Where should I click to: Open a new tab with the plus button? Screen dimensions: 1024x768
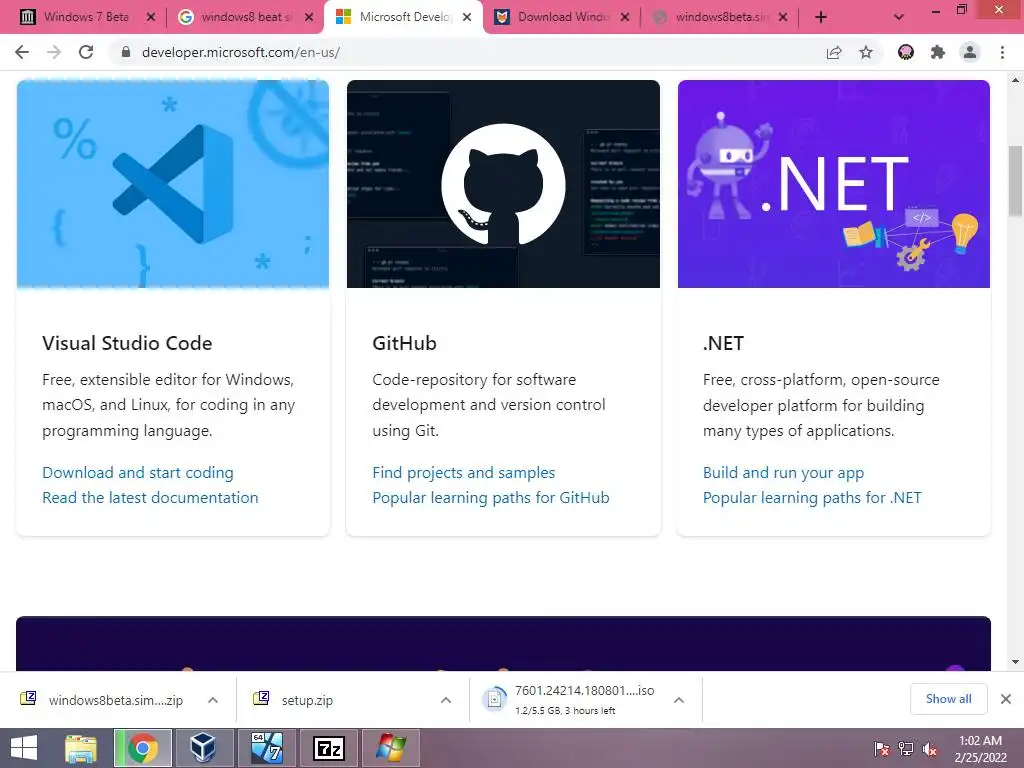pos(821,17)
